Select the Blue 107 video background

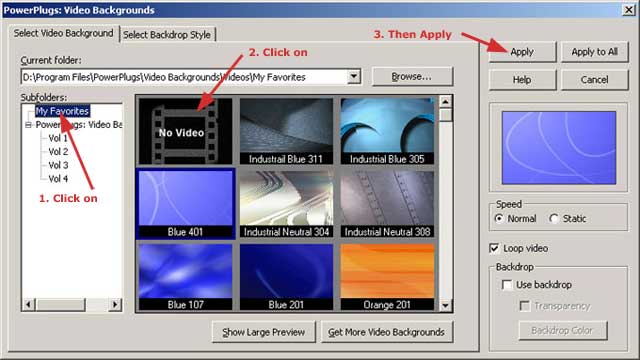click(185, 277)
